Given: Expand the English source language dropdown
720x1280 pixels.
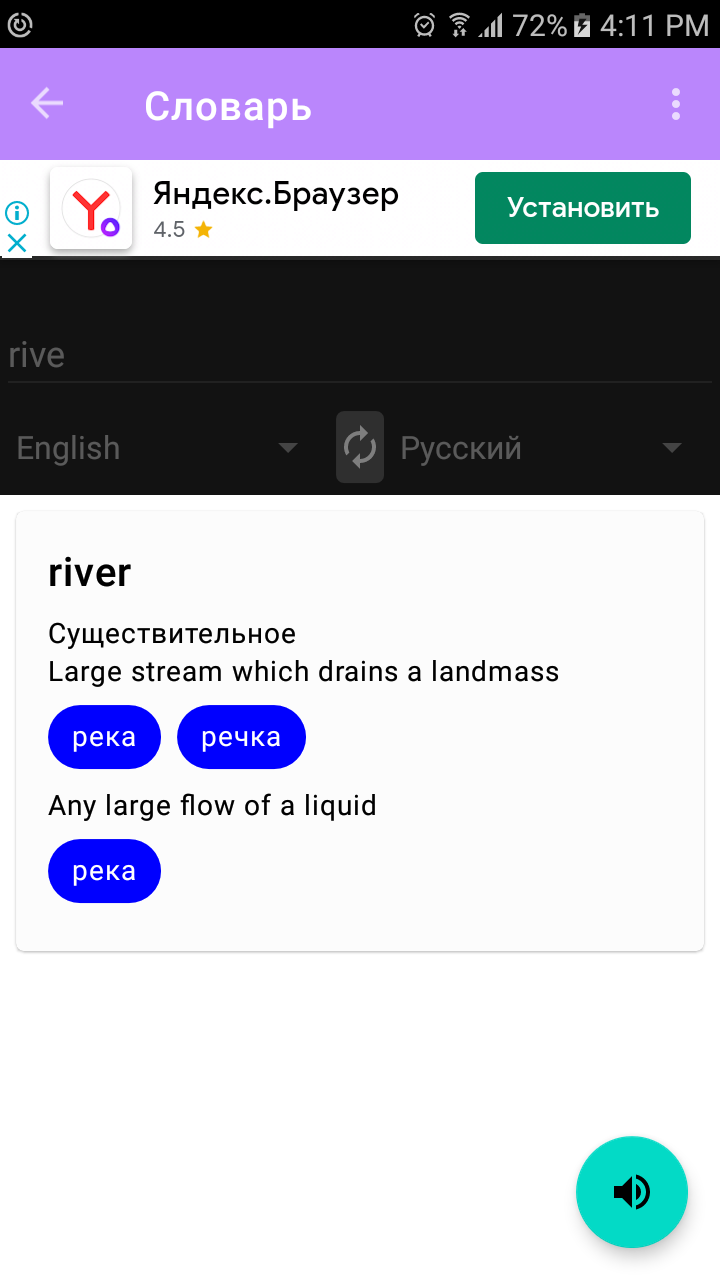Looking at the screenshot, I should click(x=158, y=448).
